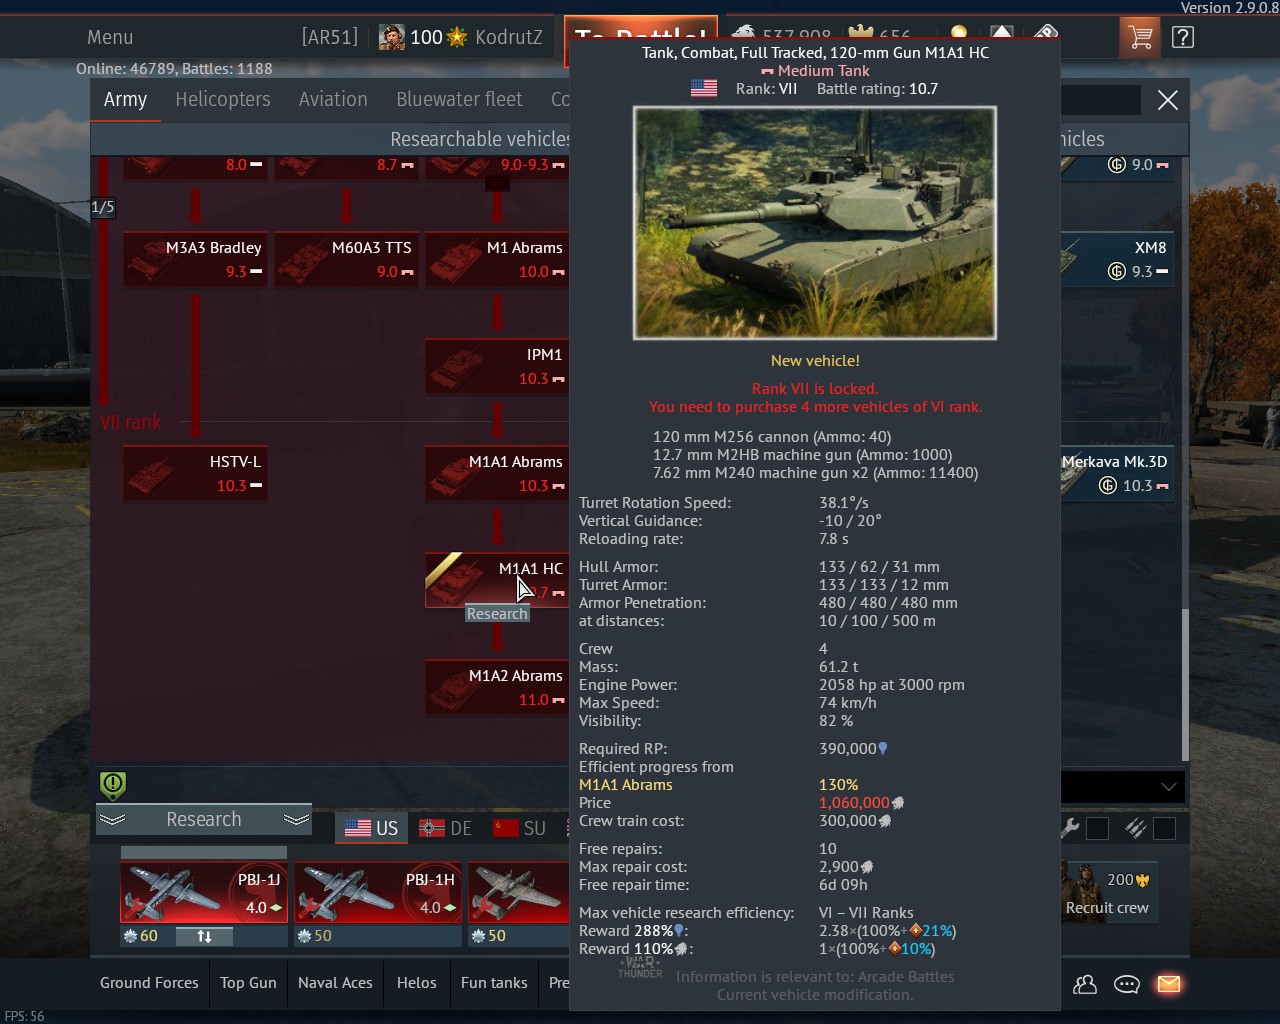Open the shop cart icon
Viewport: 1280px width, 1024px height.
click(x=1139, y=38)
